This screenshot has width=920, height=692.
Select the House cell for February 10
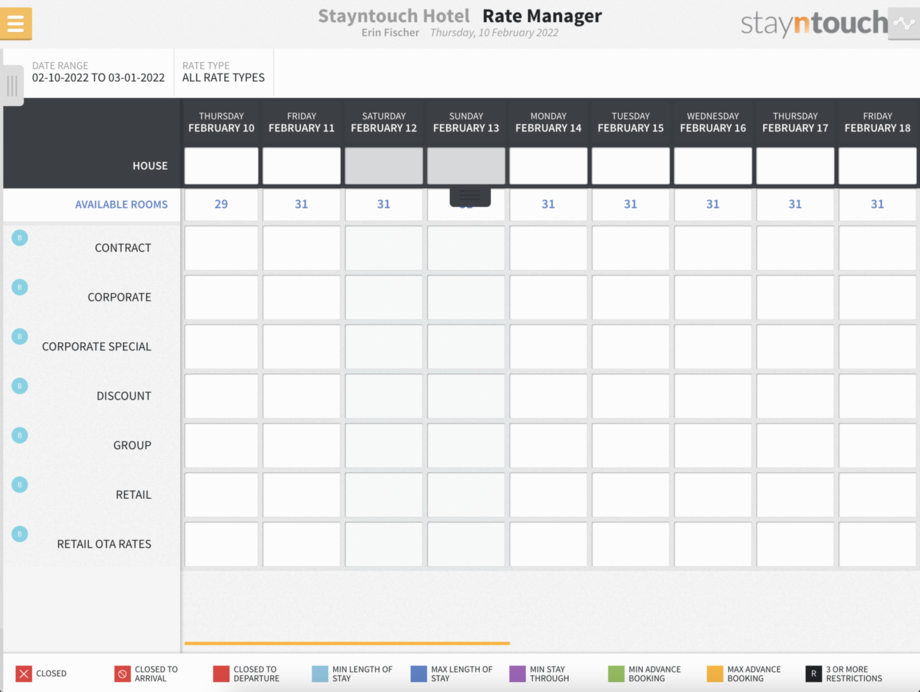click(221, 166)
